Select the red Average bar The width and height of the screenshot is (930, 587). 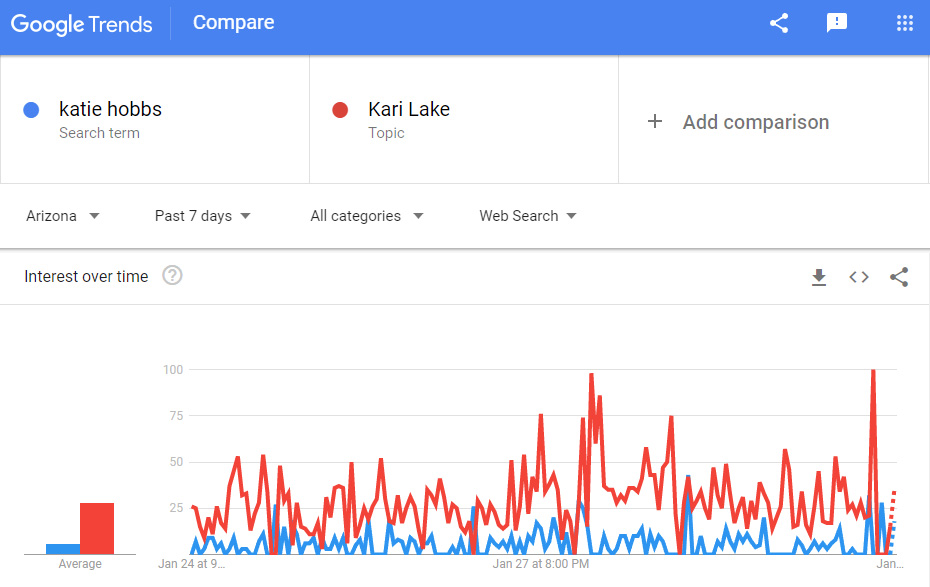(97, 528)
